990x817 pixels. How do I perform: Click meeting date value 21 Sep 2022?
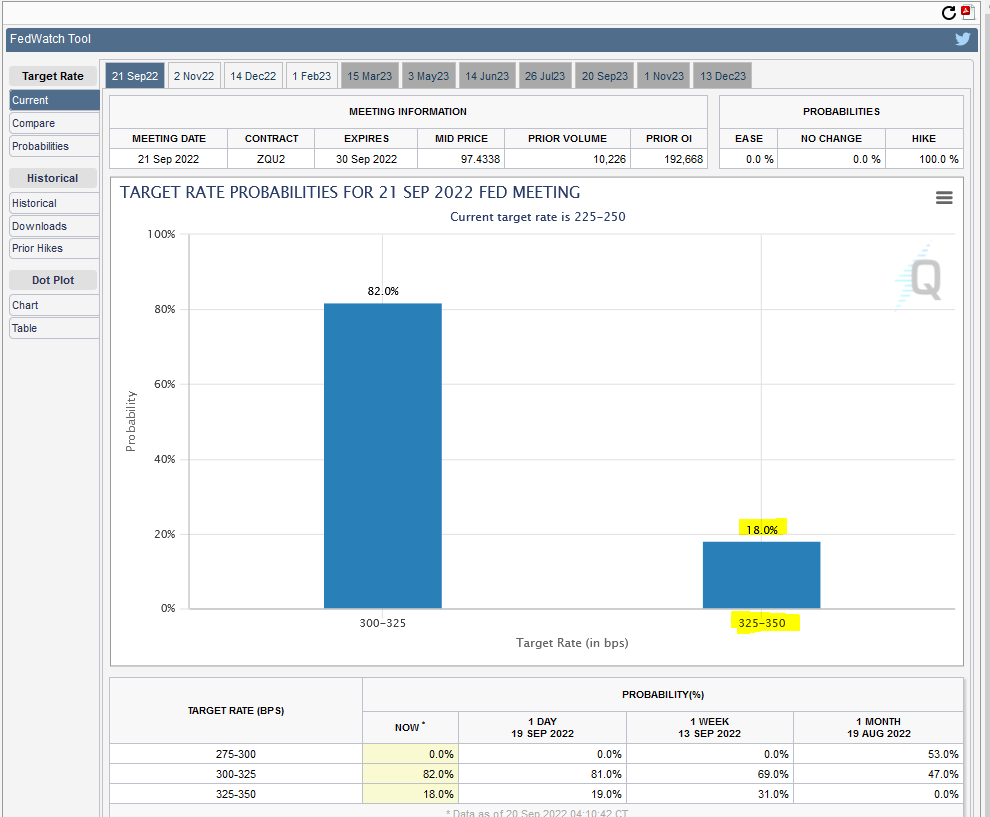(x=169, y=159)
